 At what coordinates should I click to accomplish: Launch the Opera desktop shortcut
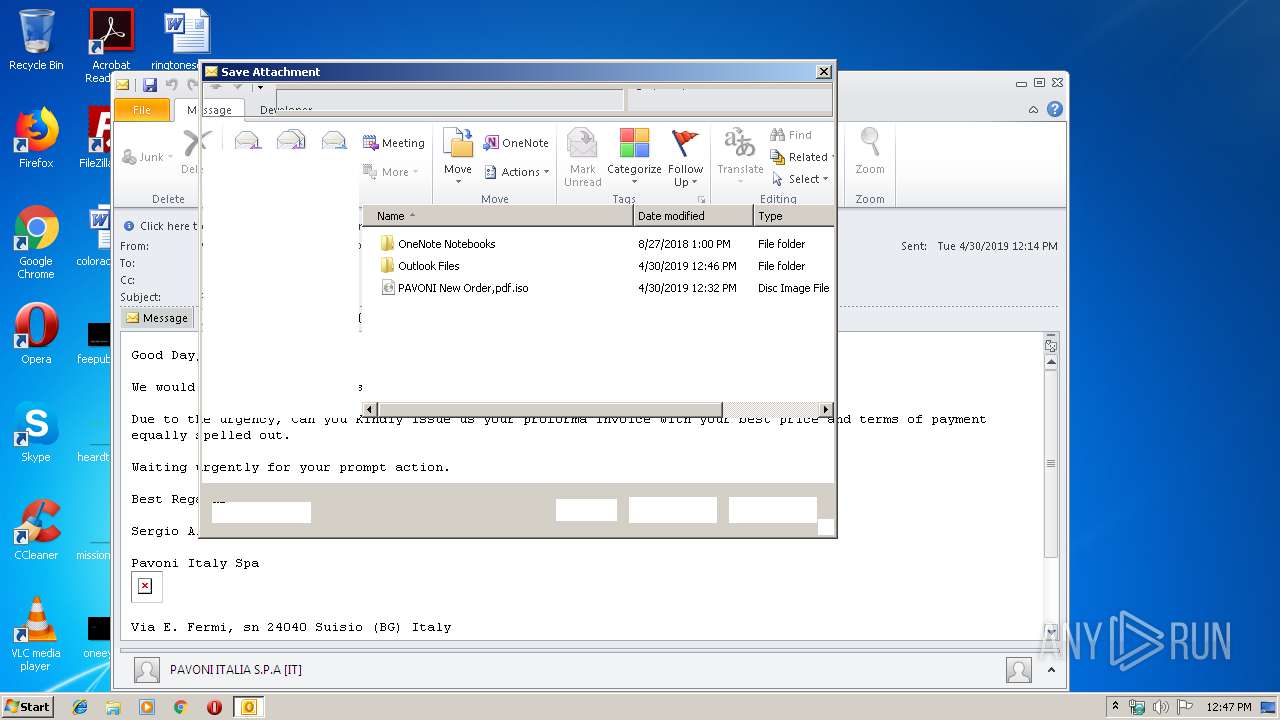(36, 333)
